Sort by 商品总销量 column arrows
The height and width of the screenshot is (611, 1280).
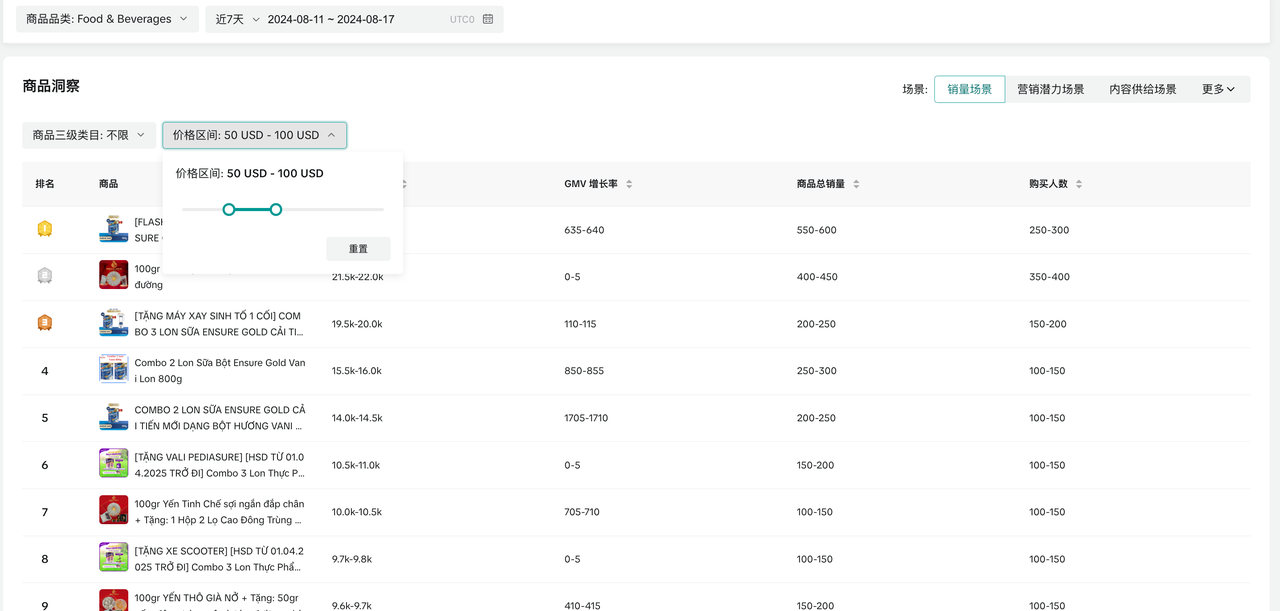pyautogui.click(x=856, y=184)
